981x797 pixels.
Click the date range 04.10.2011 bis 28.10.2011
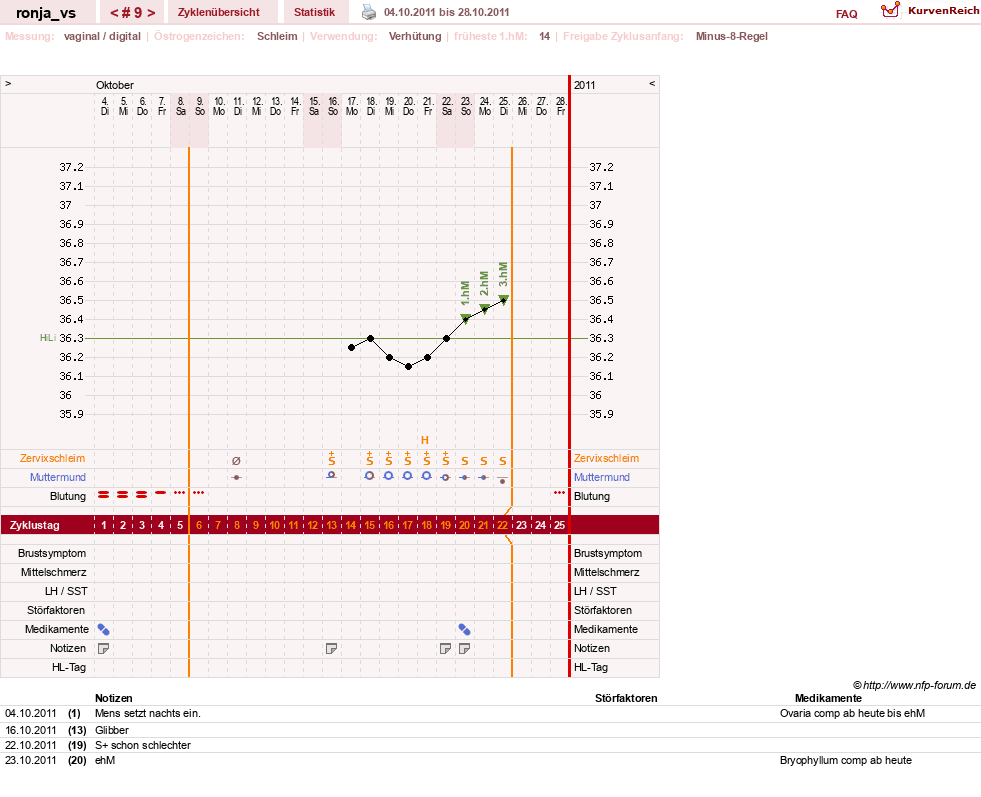point(447,12)
